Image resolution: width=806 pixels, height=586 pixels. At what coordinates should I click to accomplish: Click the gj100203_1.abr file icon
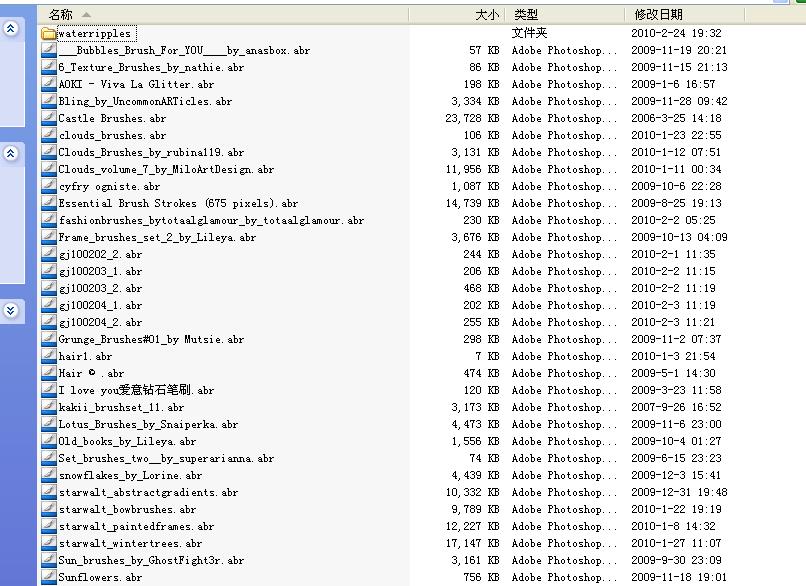pyautogui.click(x=49, y=271)
